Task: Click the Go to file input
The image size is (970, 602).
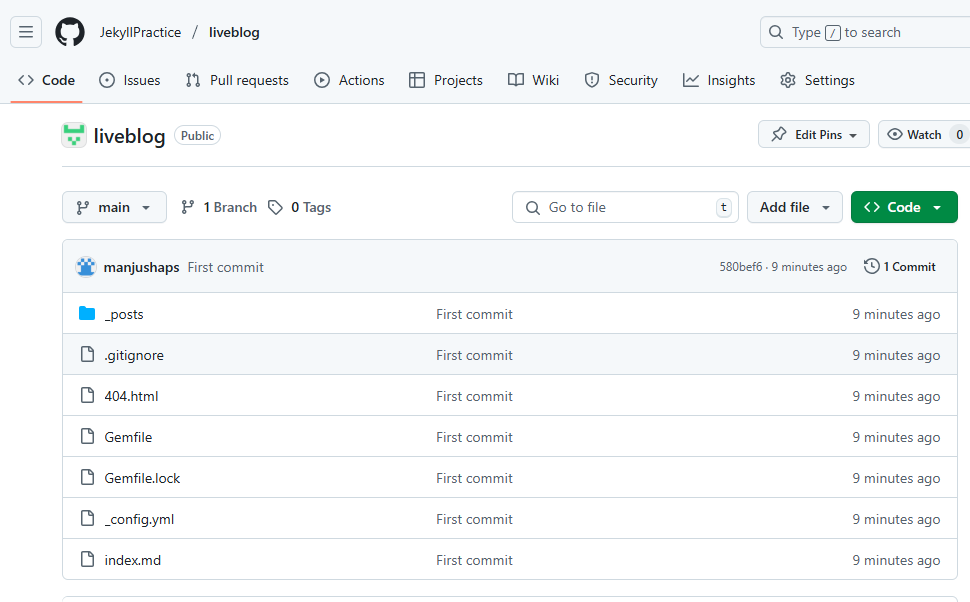Action: (625, 207)
